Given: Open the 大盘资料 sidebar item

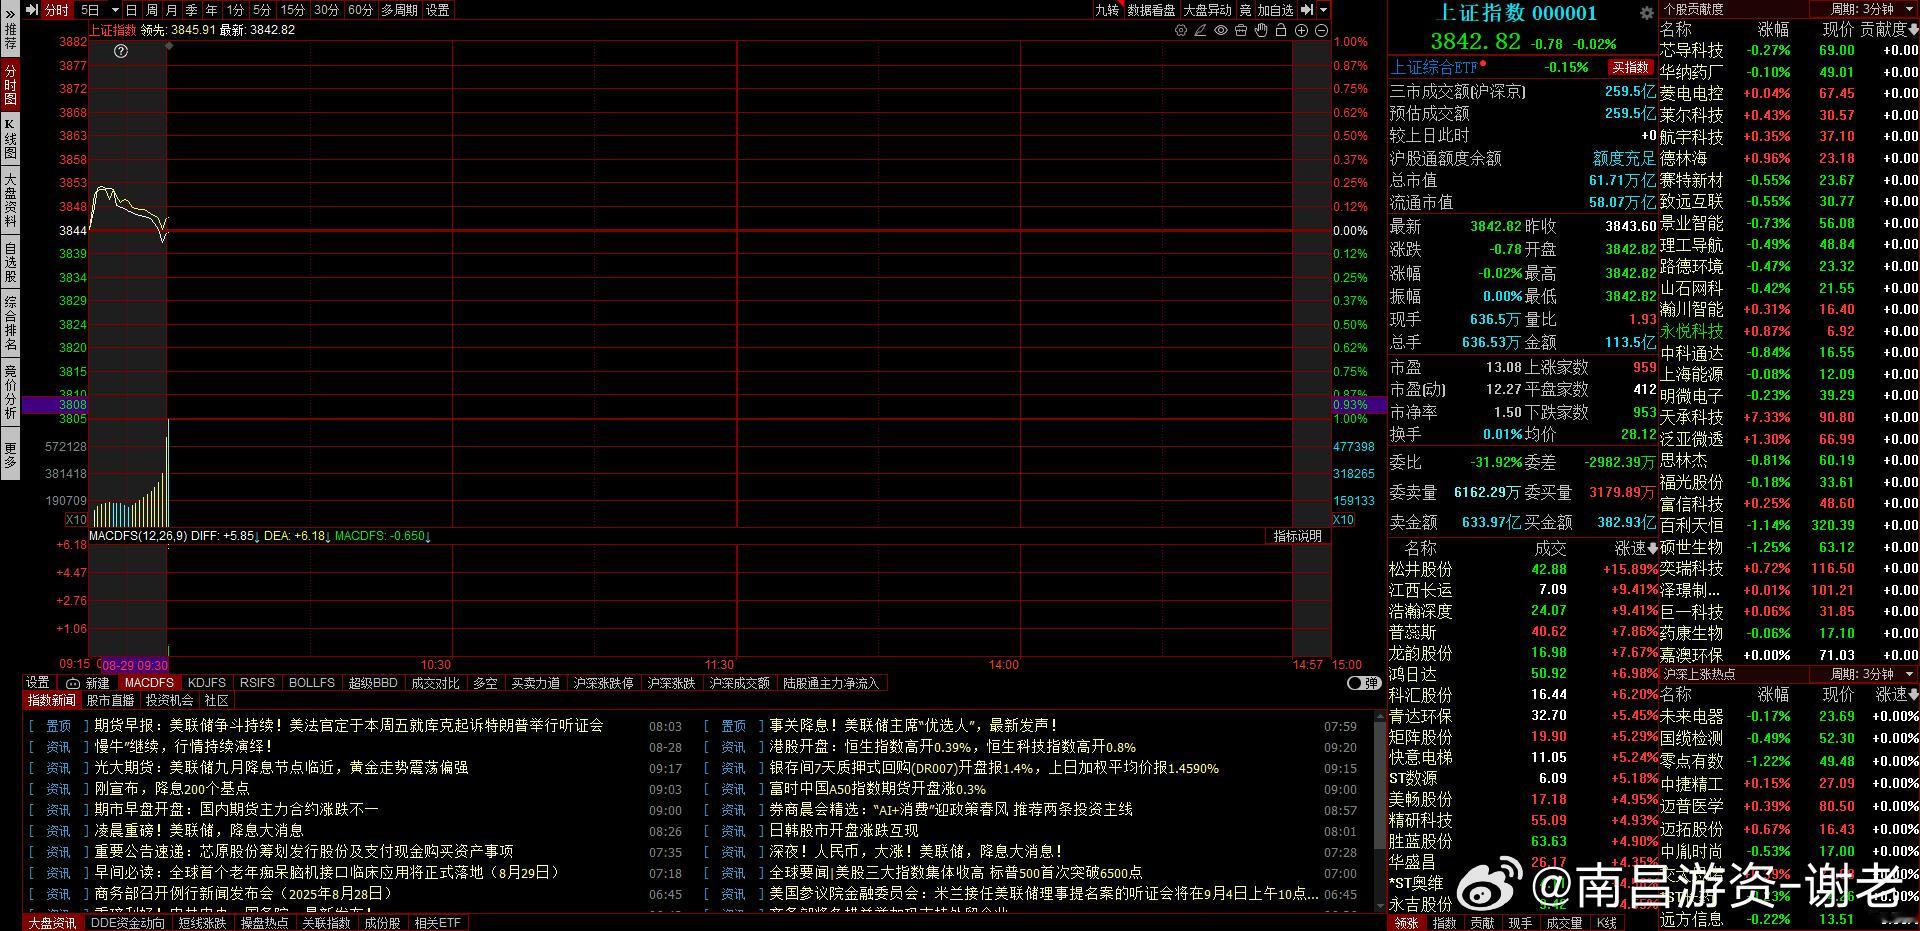Looking at the screenshot, I should coord(10,200).
